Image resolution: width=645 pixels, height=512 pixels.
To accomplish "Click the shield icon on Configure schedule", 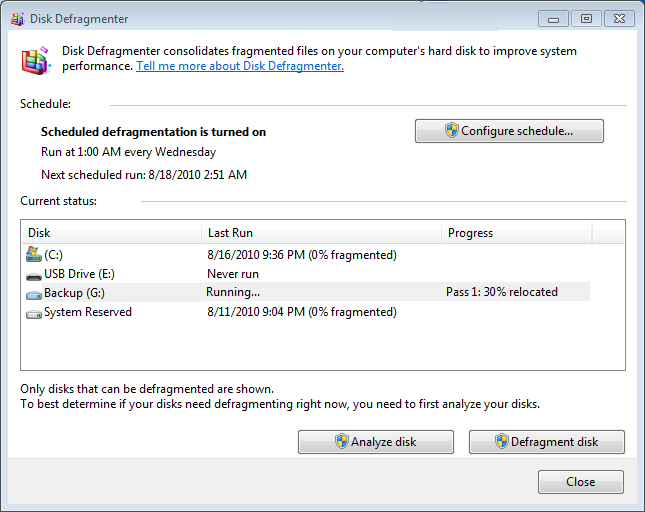I will [451, 131].
